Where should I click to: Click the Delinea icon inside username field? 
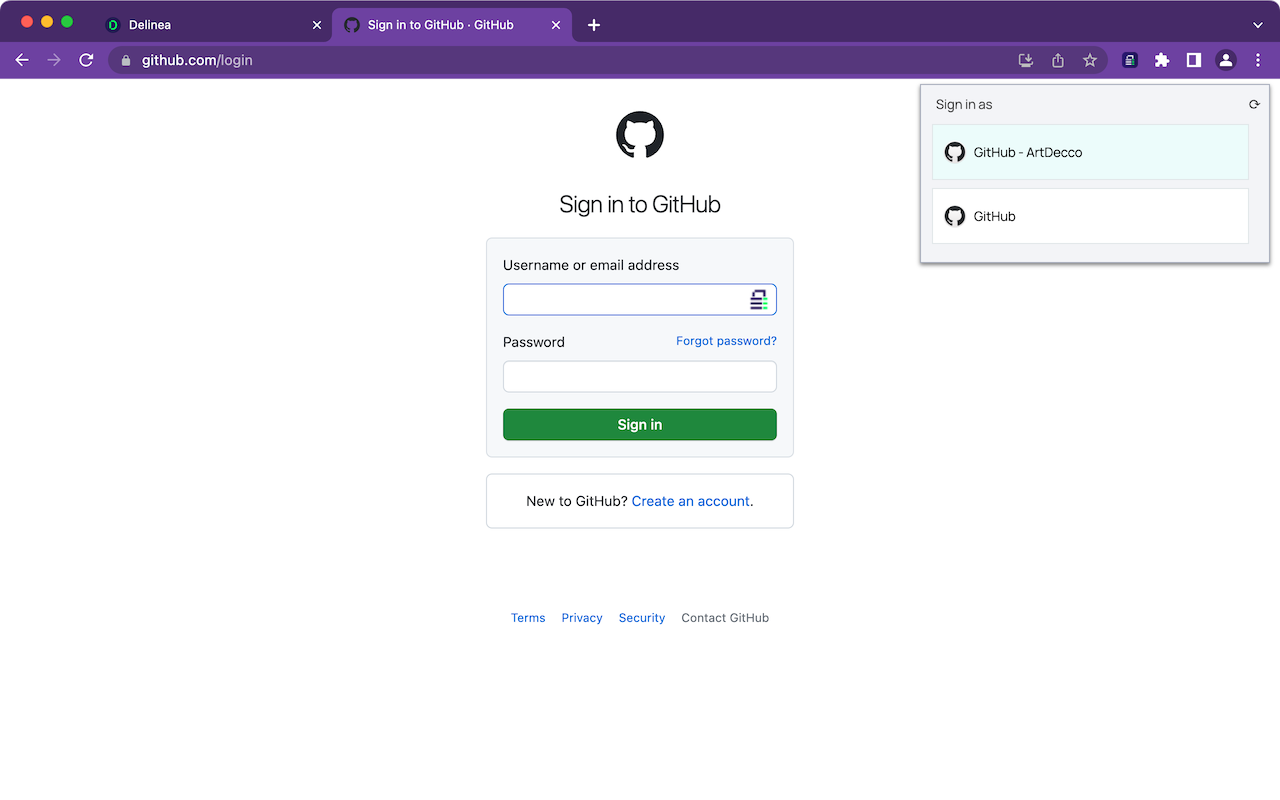(x=759, y=300)
